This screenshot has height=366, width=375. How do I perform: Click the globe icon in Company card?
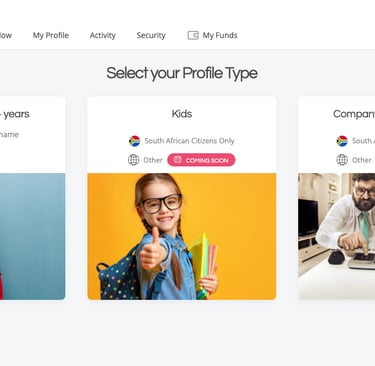[342, 160]
